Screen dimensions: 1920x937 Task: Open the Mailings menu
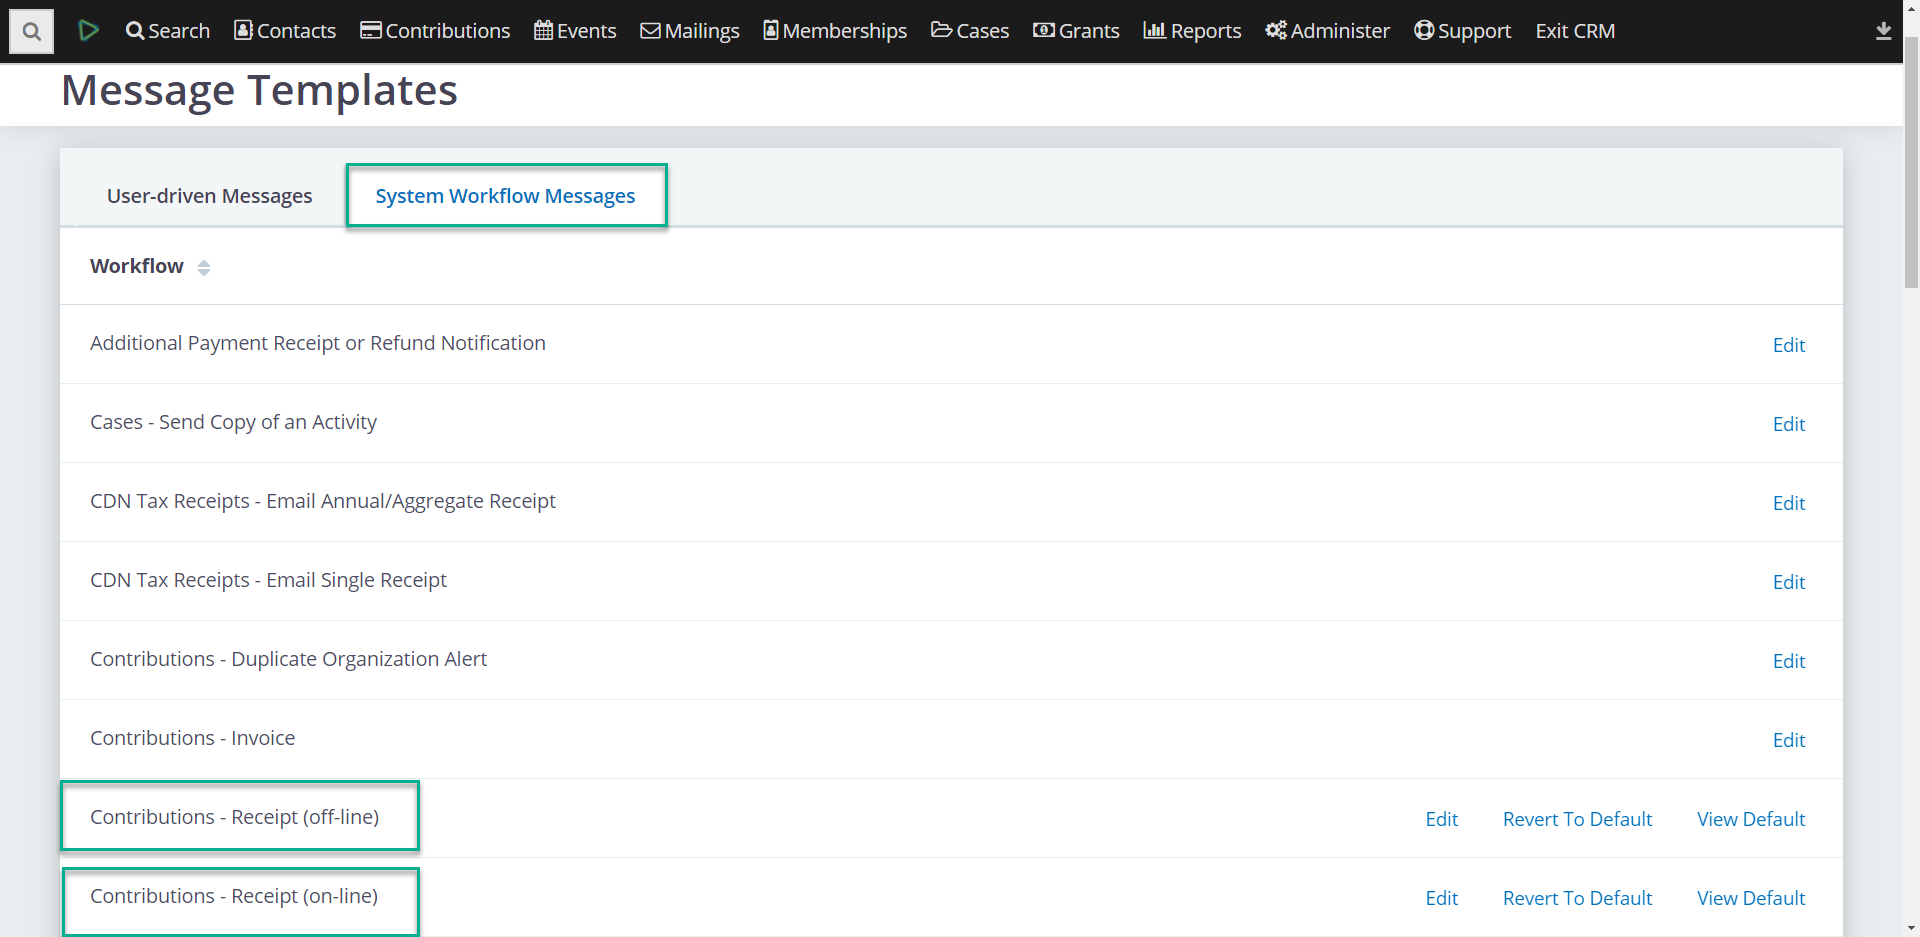pos(690,31)
